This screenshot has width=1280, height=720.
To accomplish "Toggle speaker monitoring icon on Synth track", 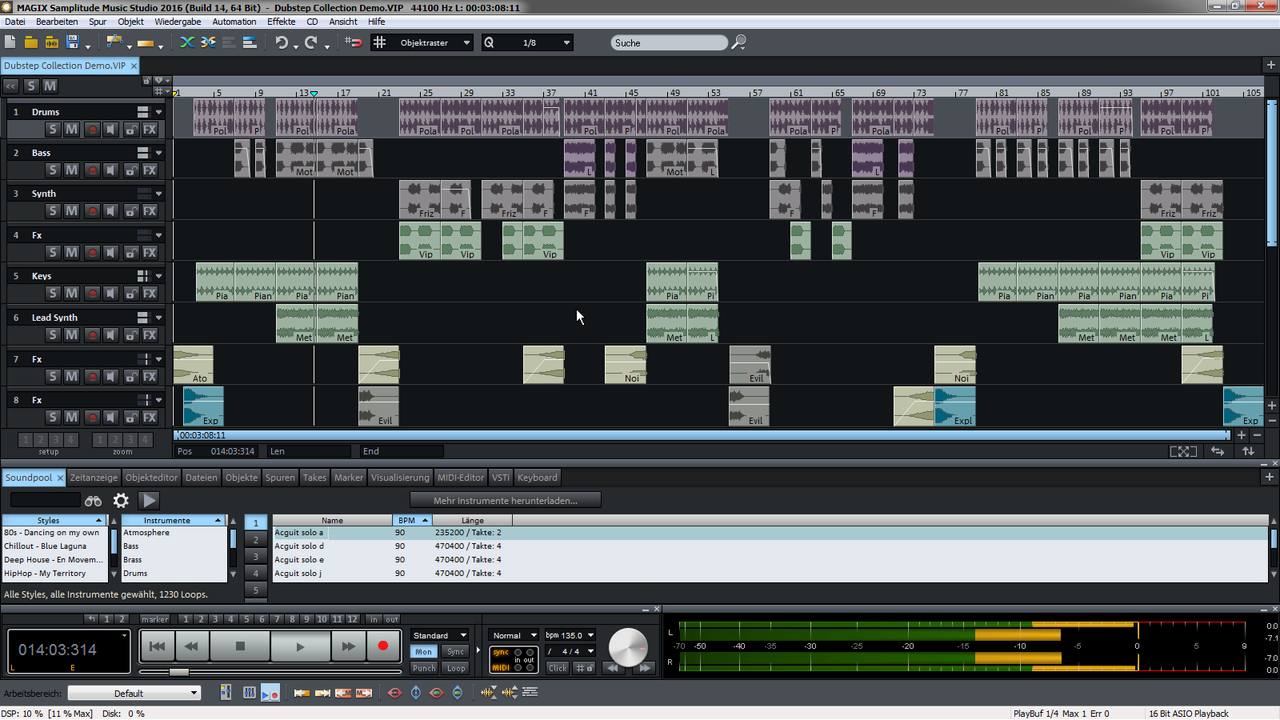I will click(111, 211).
